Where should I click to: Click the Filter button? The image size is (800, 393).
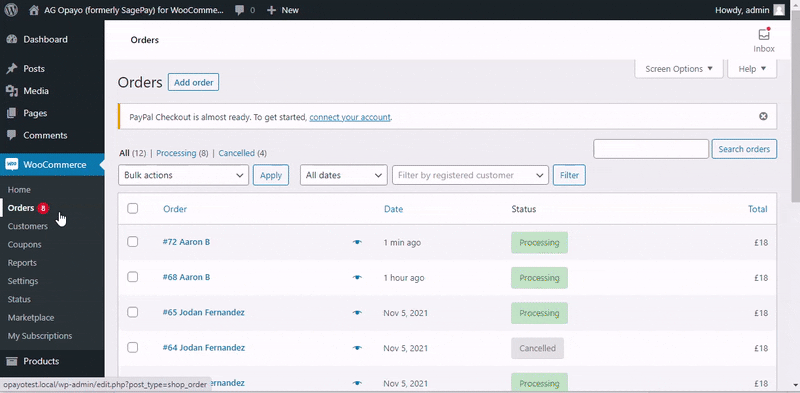click(x=569, y=175)
